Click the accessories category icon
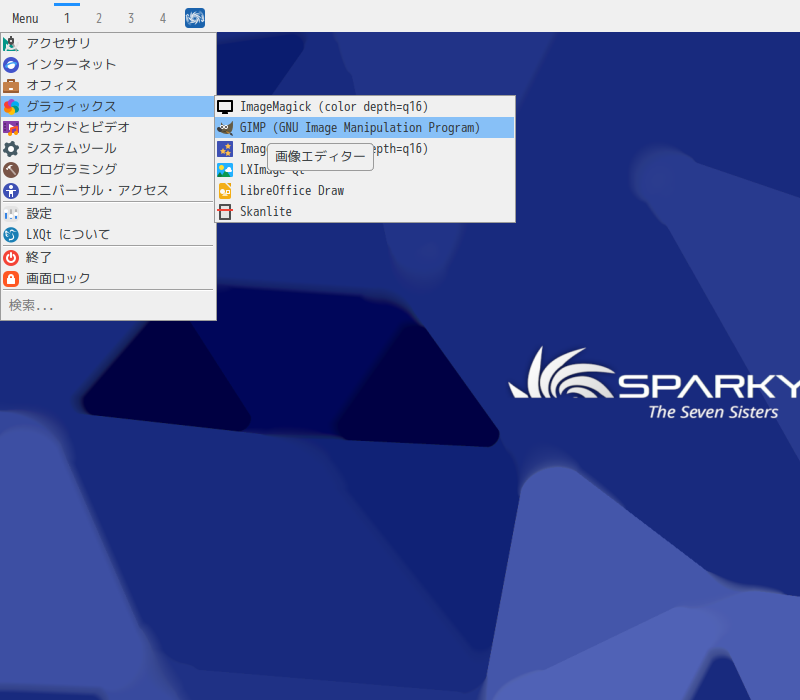Image resolution: width=800 pixels, height=700 pixels. tap(11, 43)
